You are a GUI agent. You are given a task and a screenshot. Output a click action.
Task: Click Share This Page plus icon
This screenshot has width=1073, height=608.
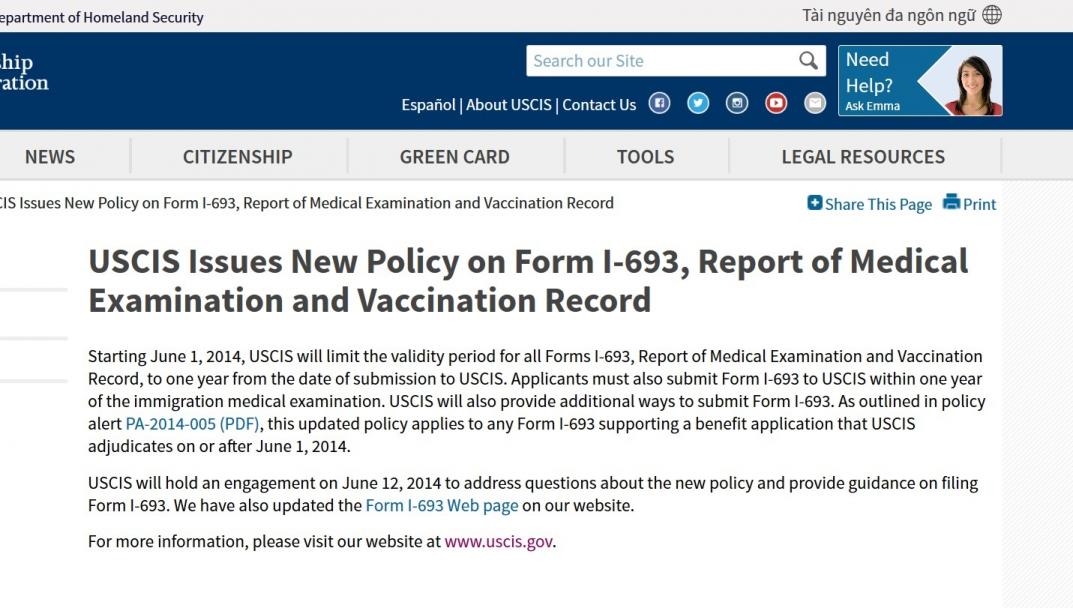coord(815,203)
